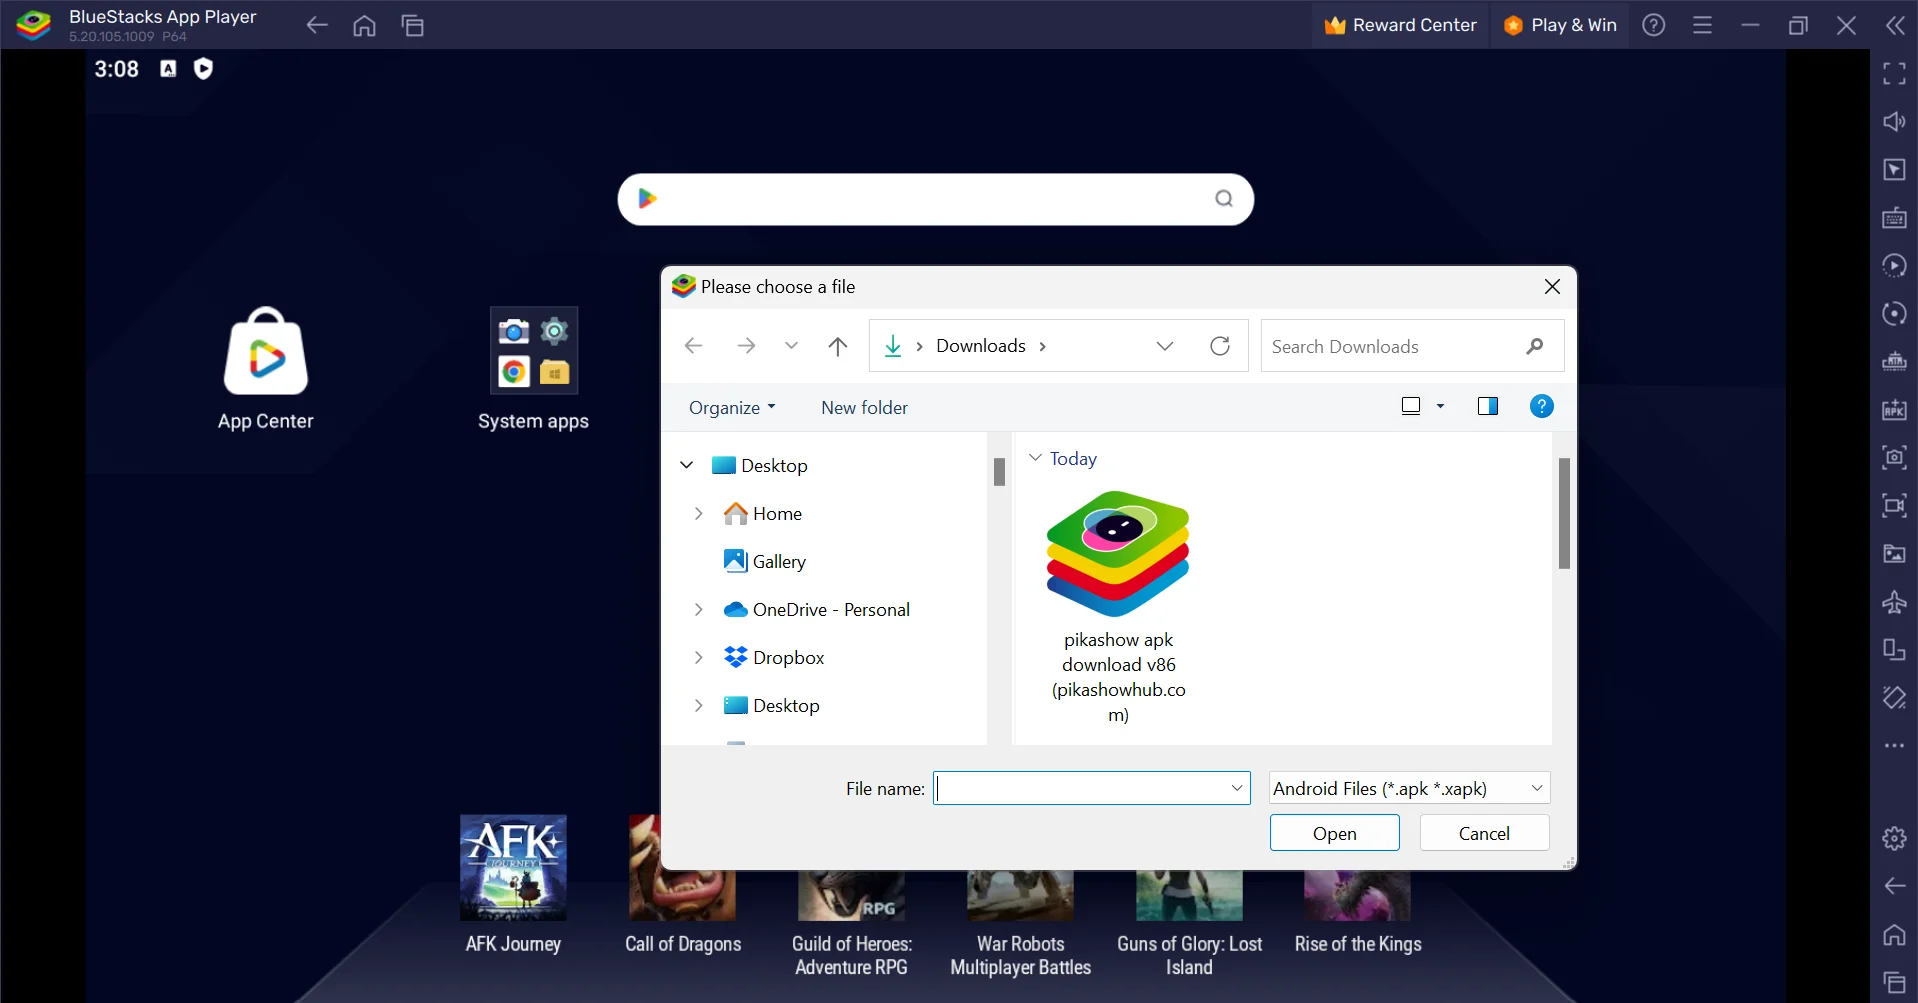Open file dialog help
The image size is (1918, 1003).
(x=1542, y=406)
